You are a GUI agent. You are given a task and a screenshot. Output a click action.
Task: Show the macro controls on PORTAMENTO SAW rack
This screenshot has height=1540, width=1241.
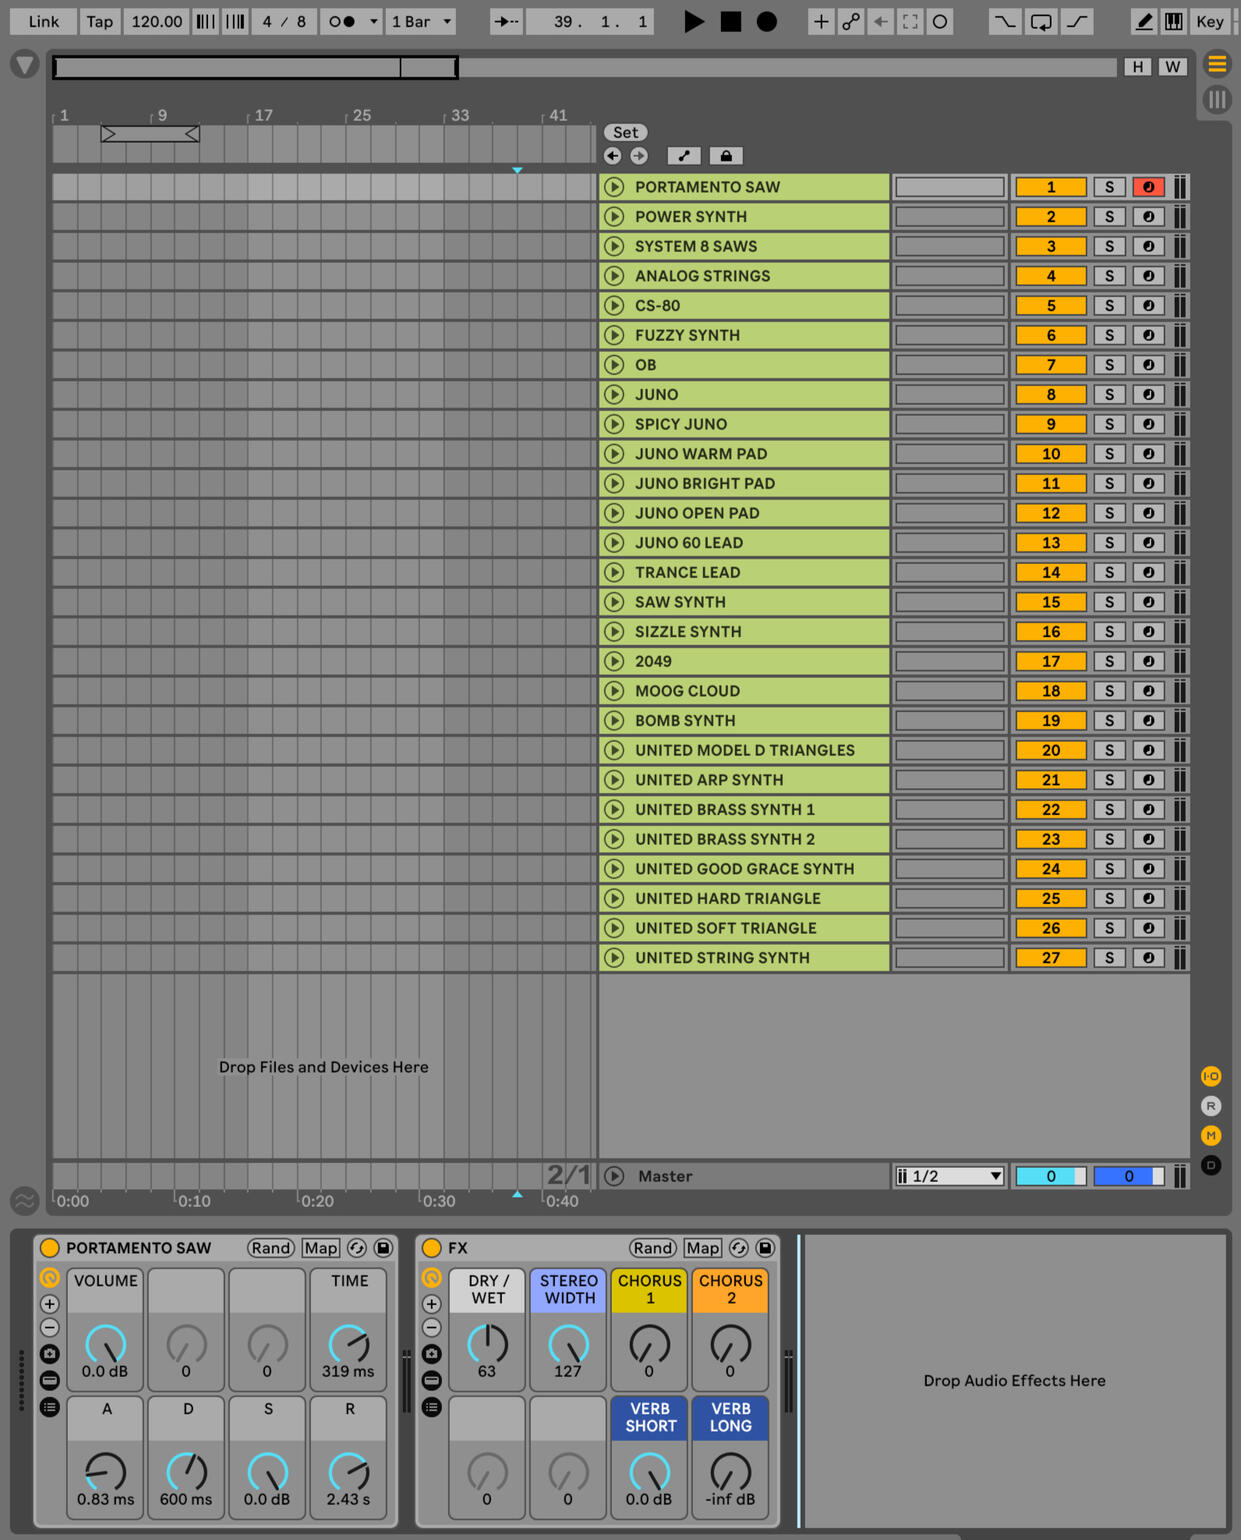[49, 1278]
